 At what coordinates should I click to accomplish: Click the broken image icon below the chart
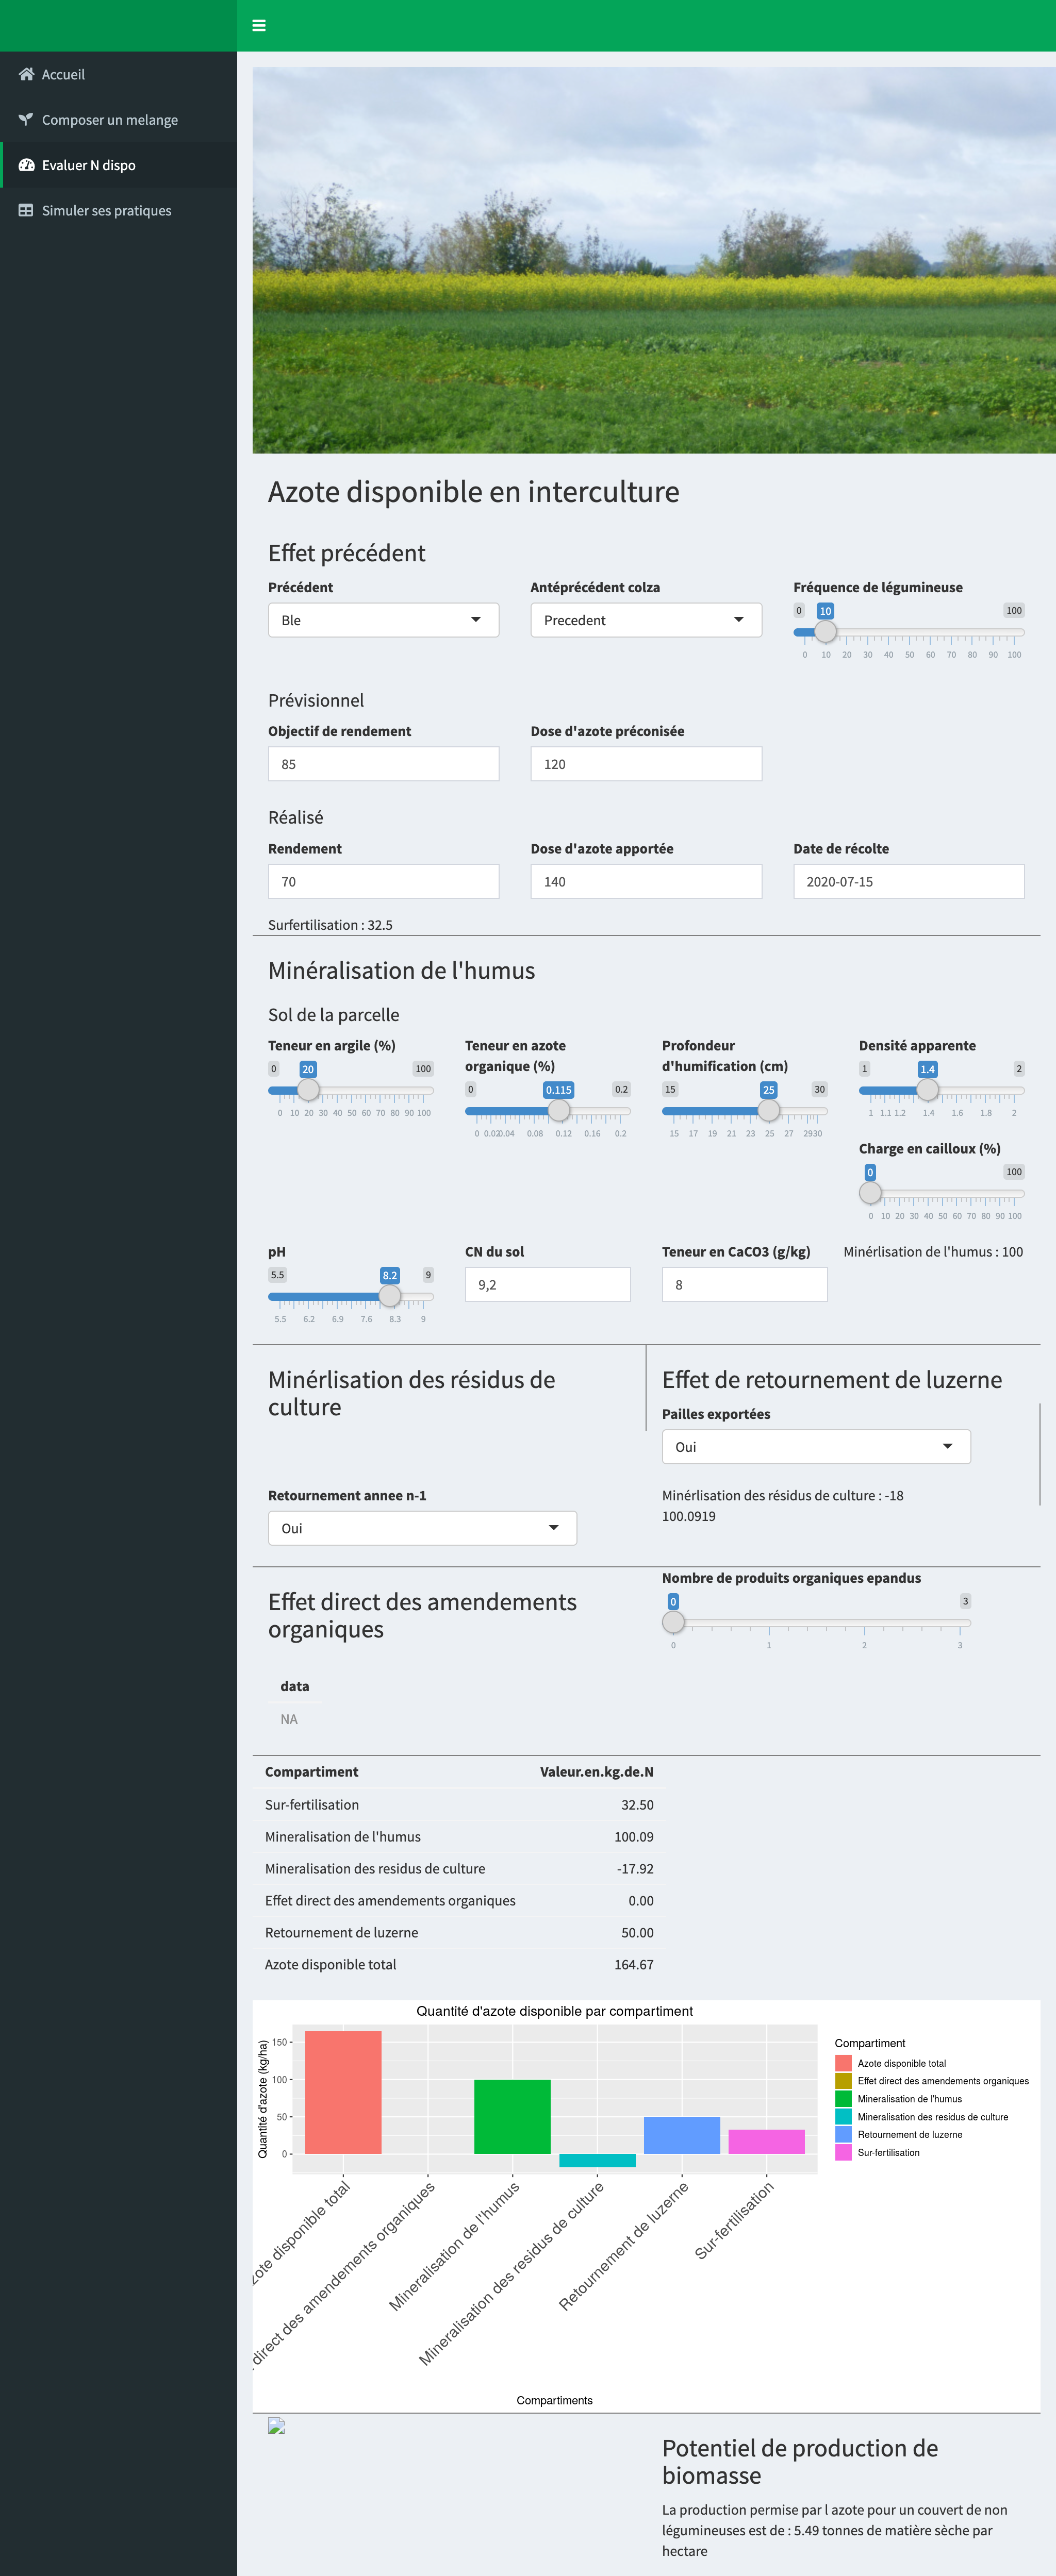277,2426
